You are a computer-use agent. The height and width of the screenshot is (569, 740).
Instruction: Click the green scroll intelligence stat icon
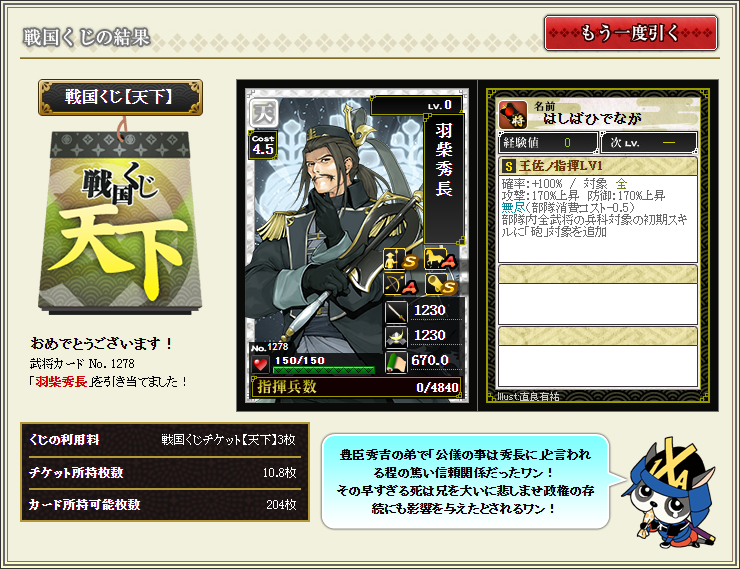pos(396,362)
